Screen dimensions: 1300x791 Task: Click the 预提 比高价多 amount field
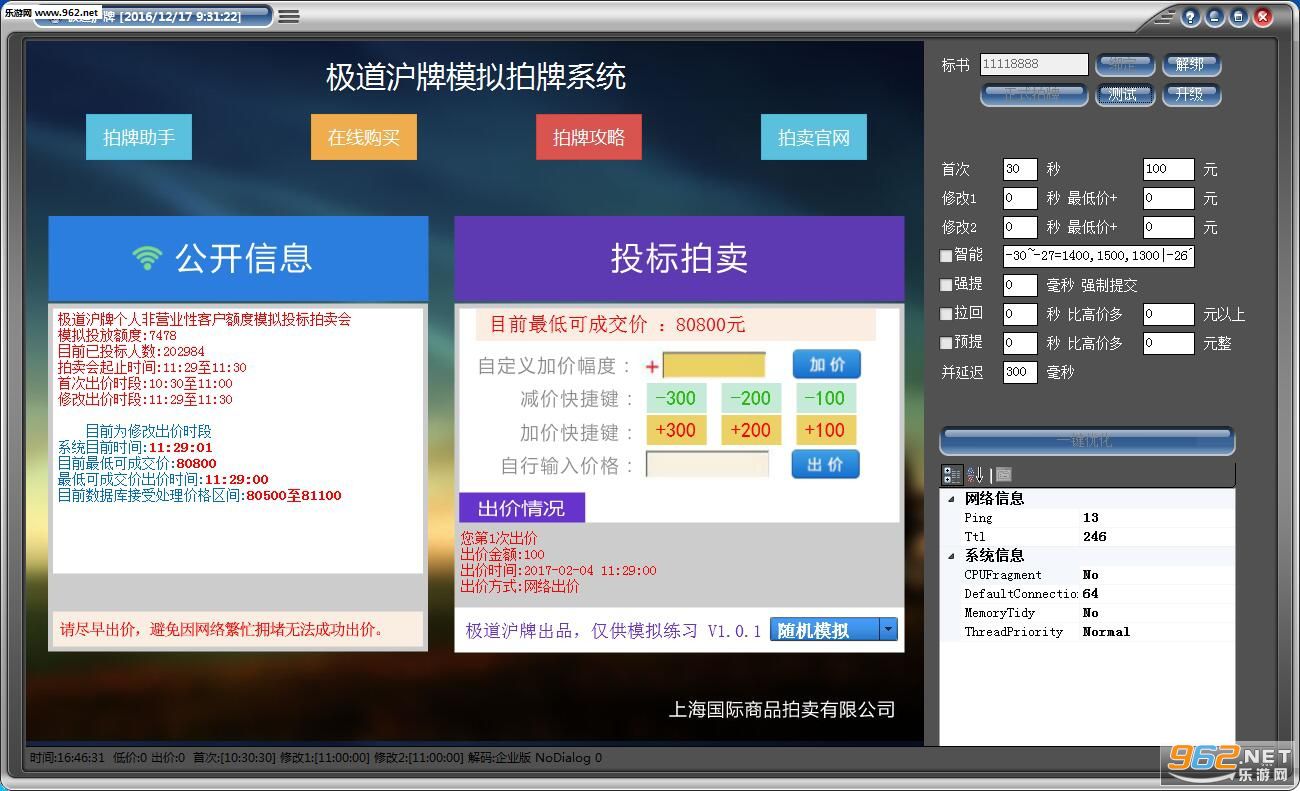(1169, 343)
